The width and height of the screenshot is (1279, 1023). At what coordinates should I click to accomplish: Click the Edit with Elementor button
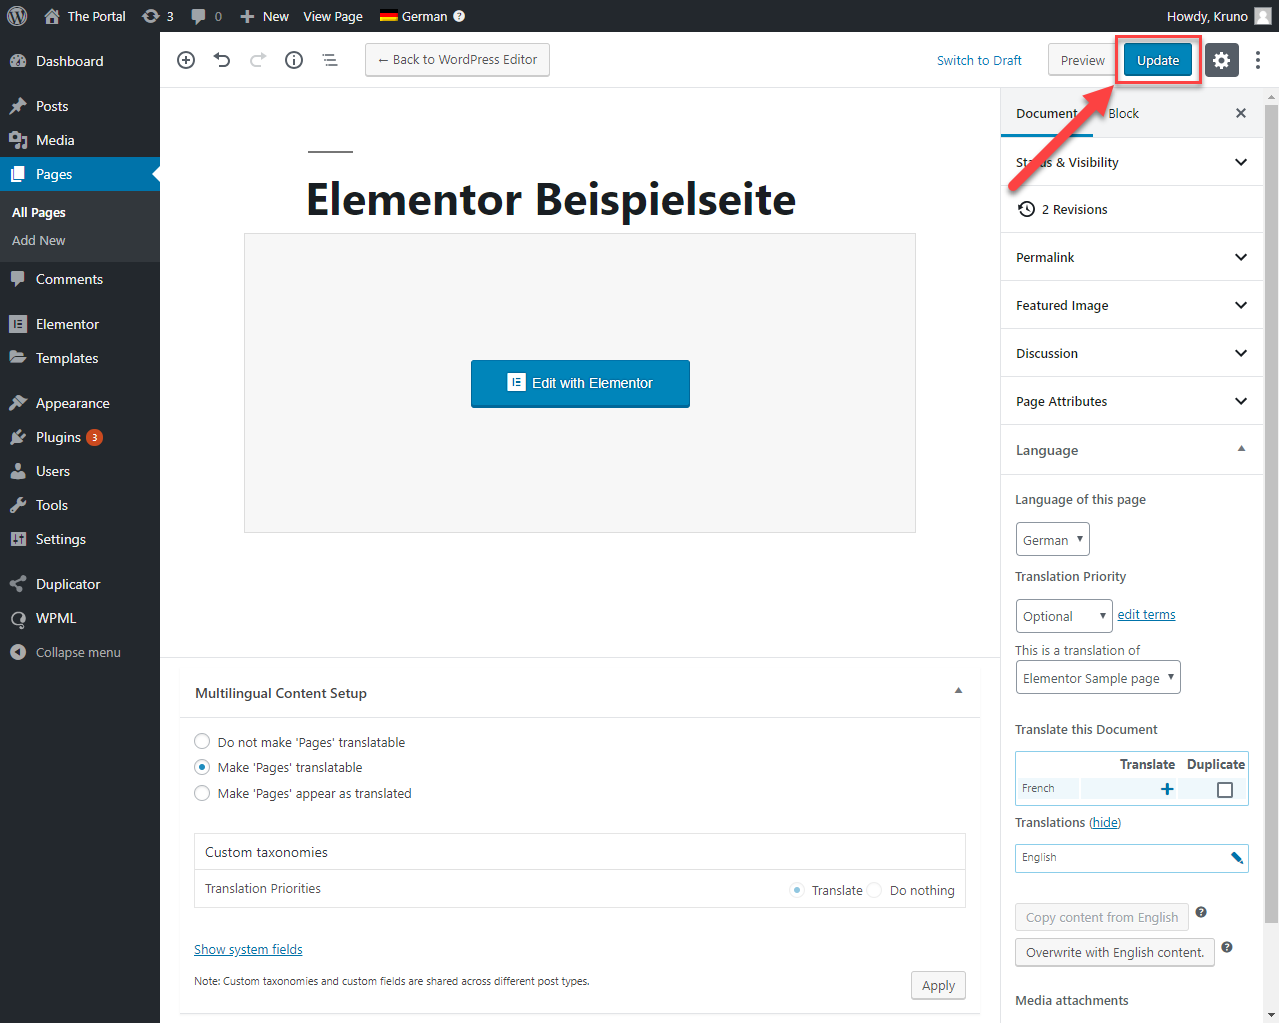click(x=580, y=383)
